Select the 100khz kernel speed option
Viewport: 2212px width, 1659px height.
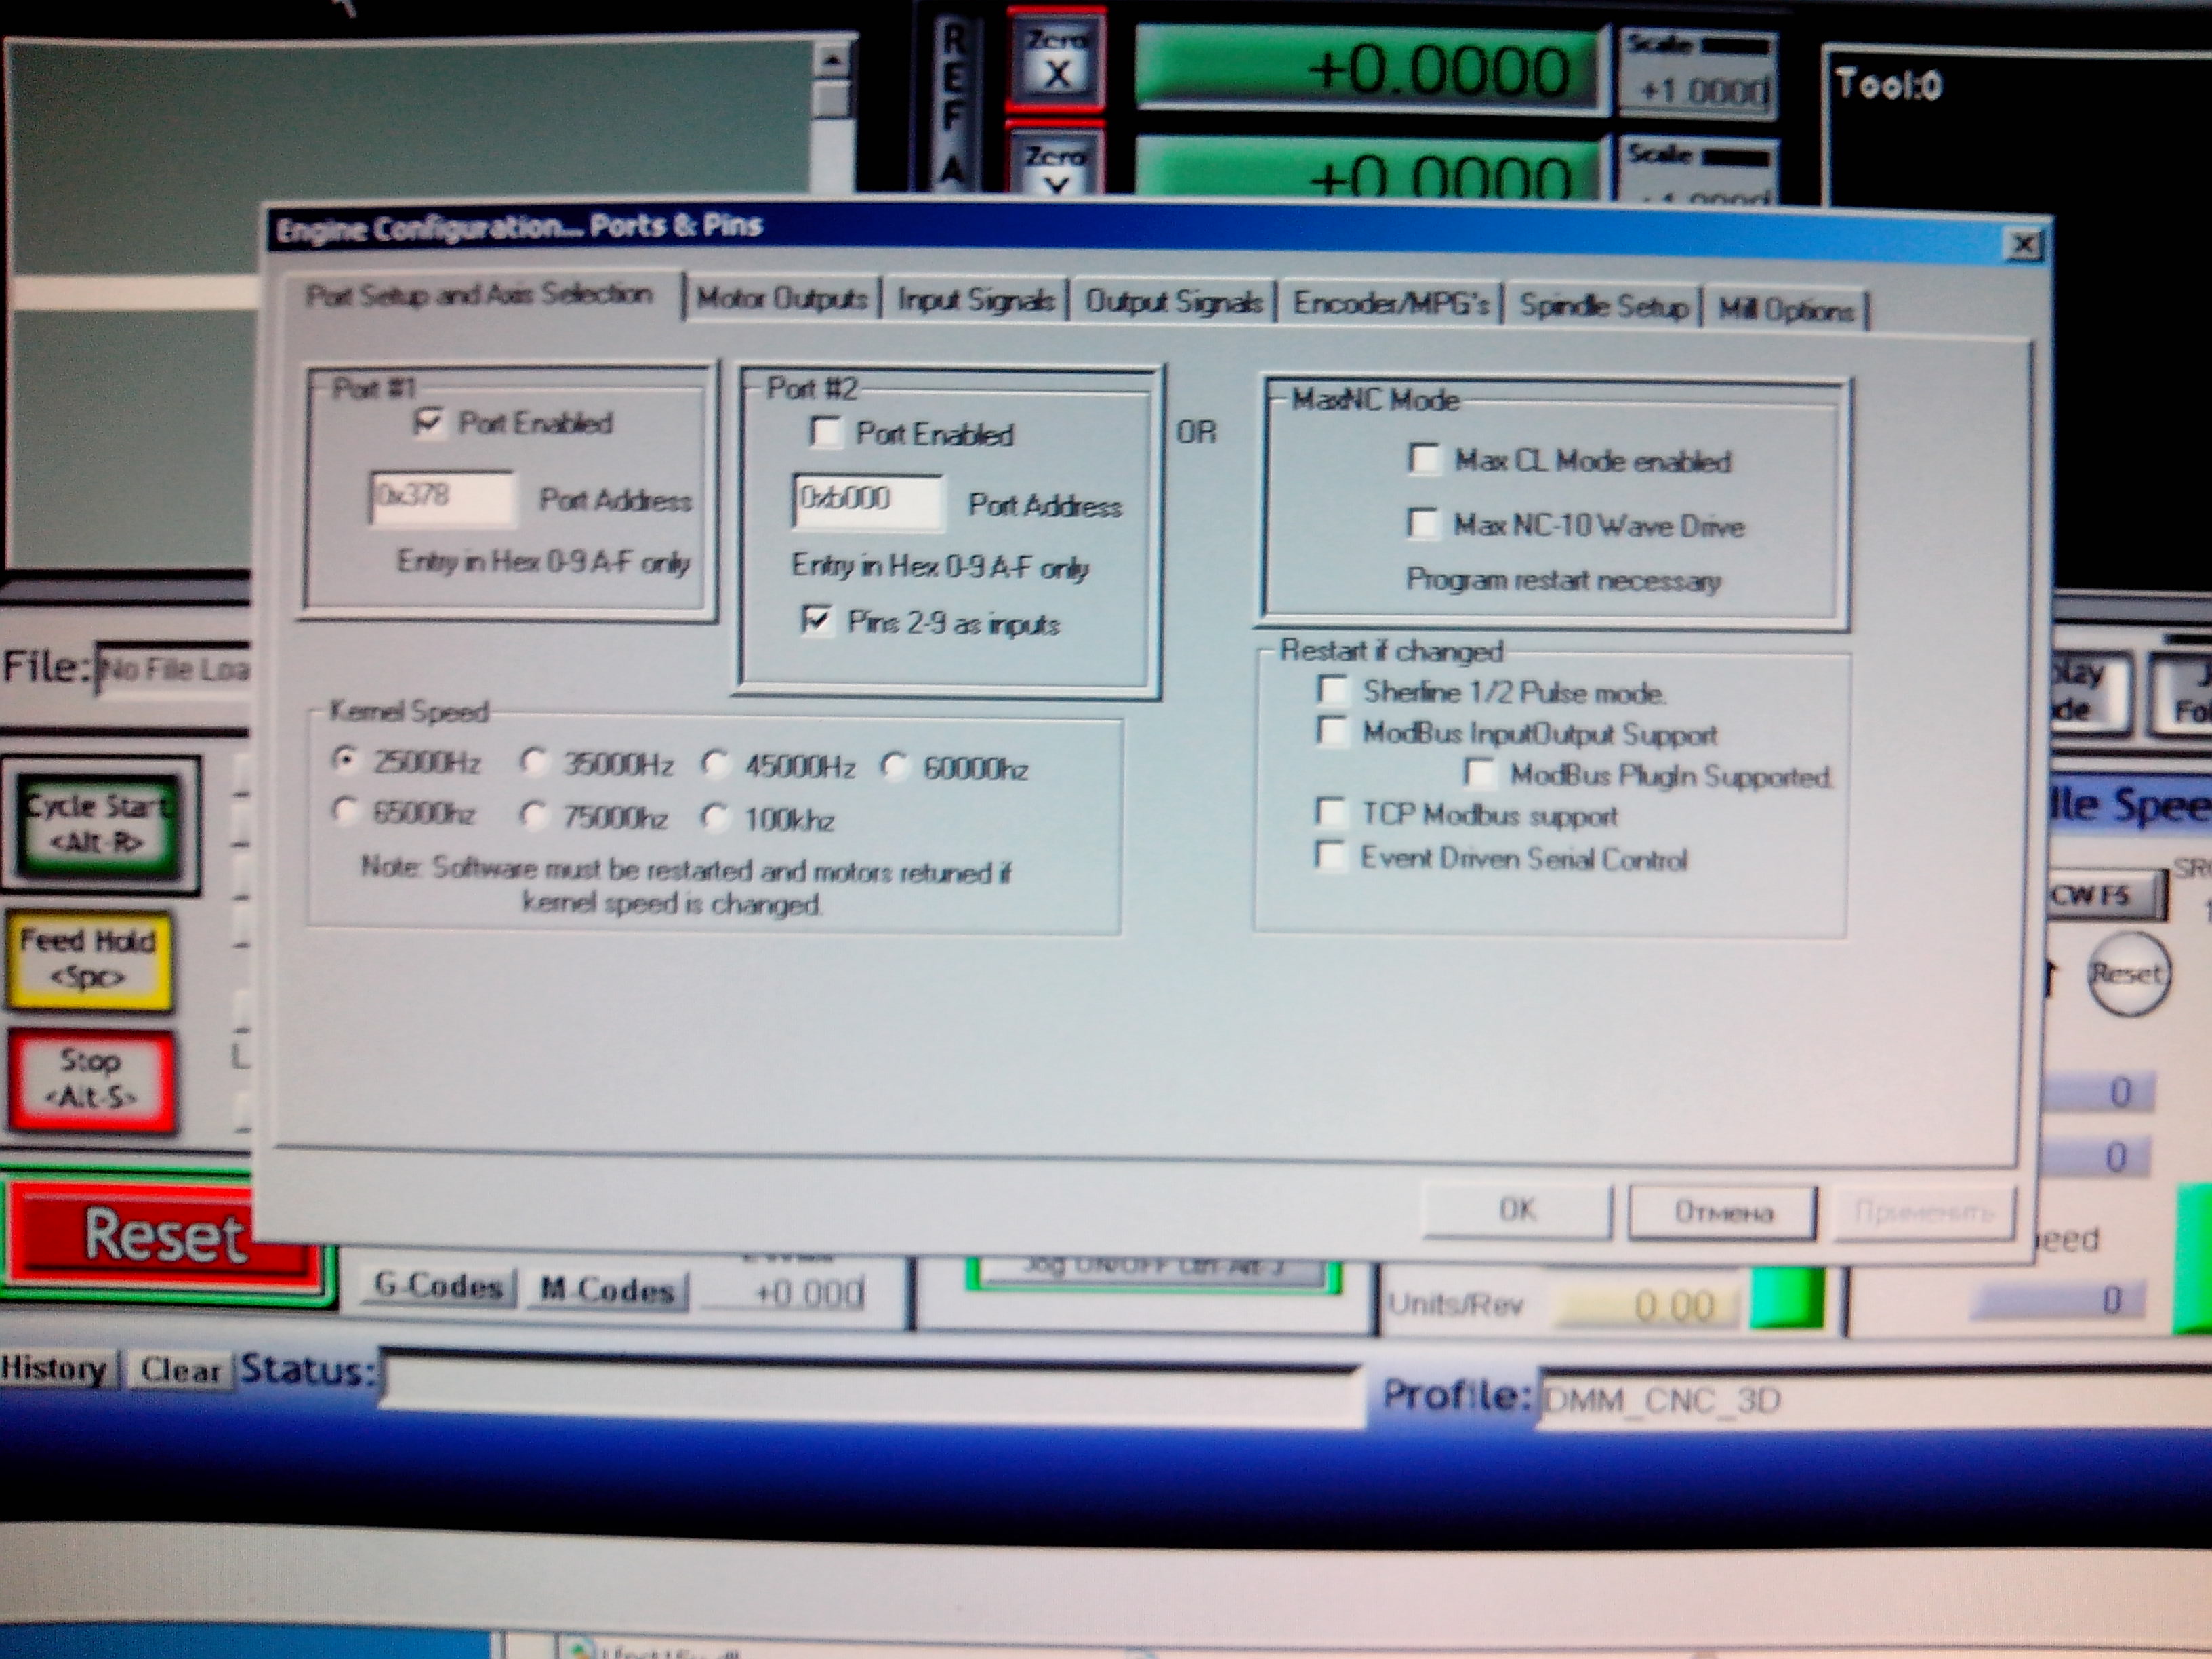pyautogui.click(x=715, y=818)
